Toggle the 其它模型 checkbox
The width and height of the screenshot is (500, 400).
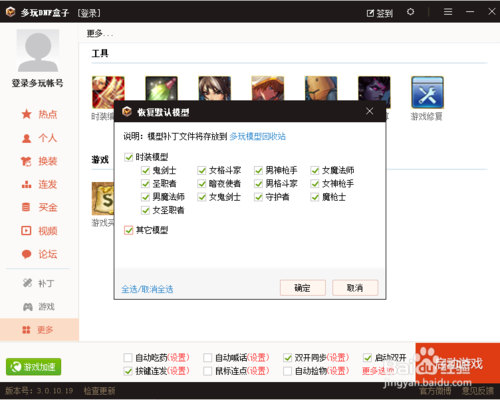click(x=128, y=230)
